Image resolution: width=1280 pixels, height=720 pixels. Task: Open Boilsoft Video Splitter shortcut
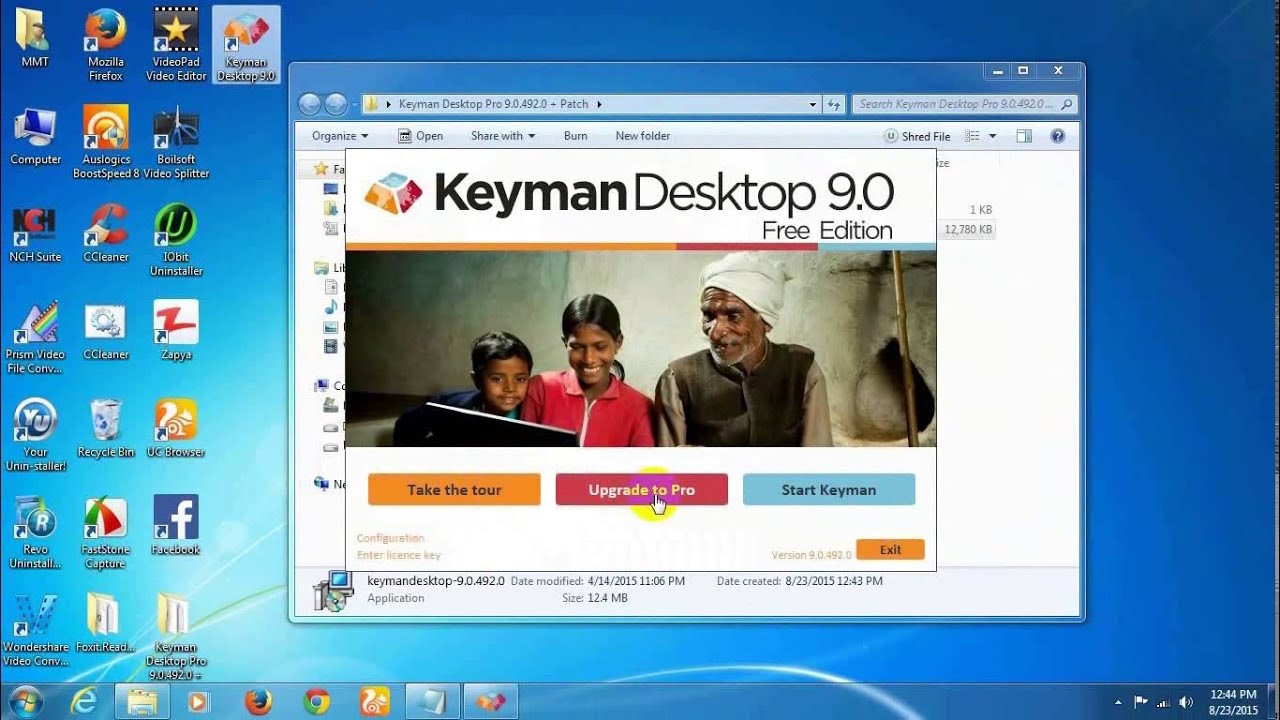click(175, 142)
